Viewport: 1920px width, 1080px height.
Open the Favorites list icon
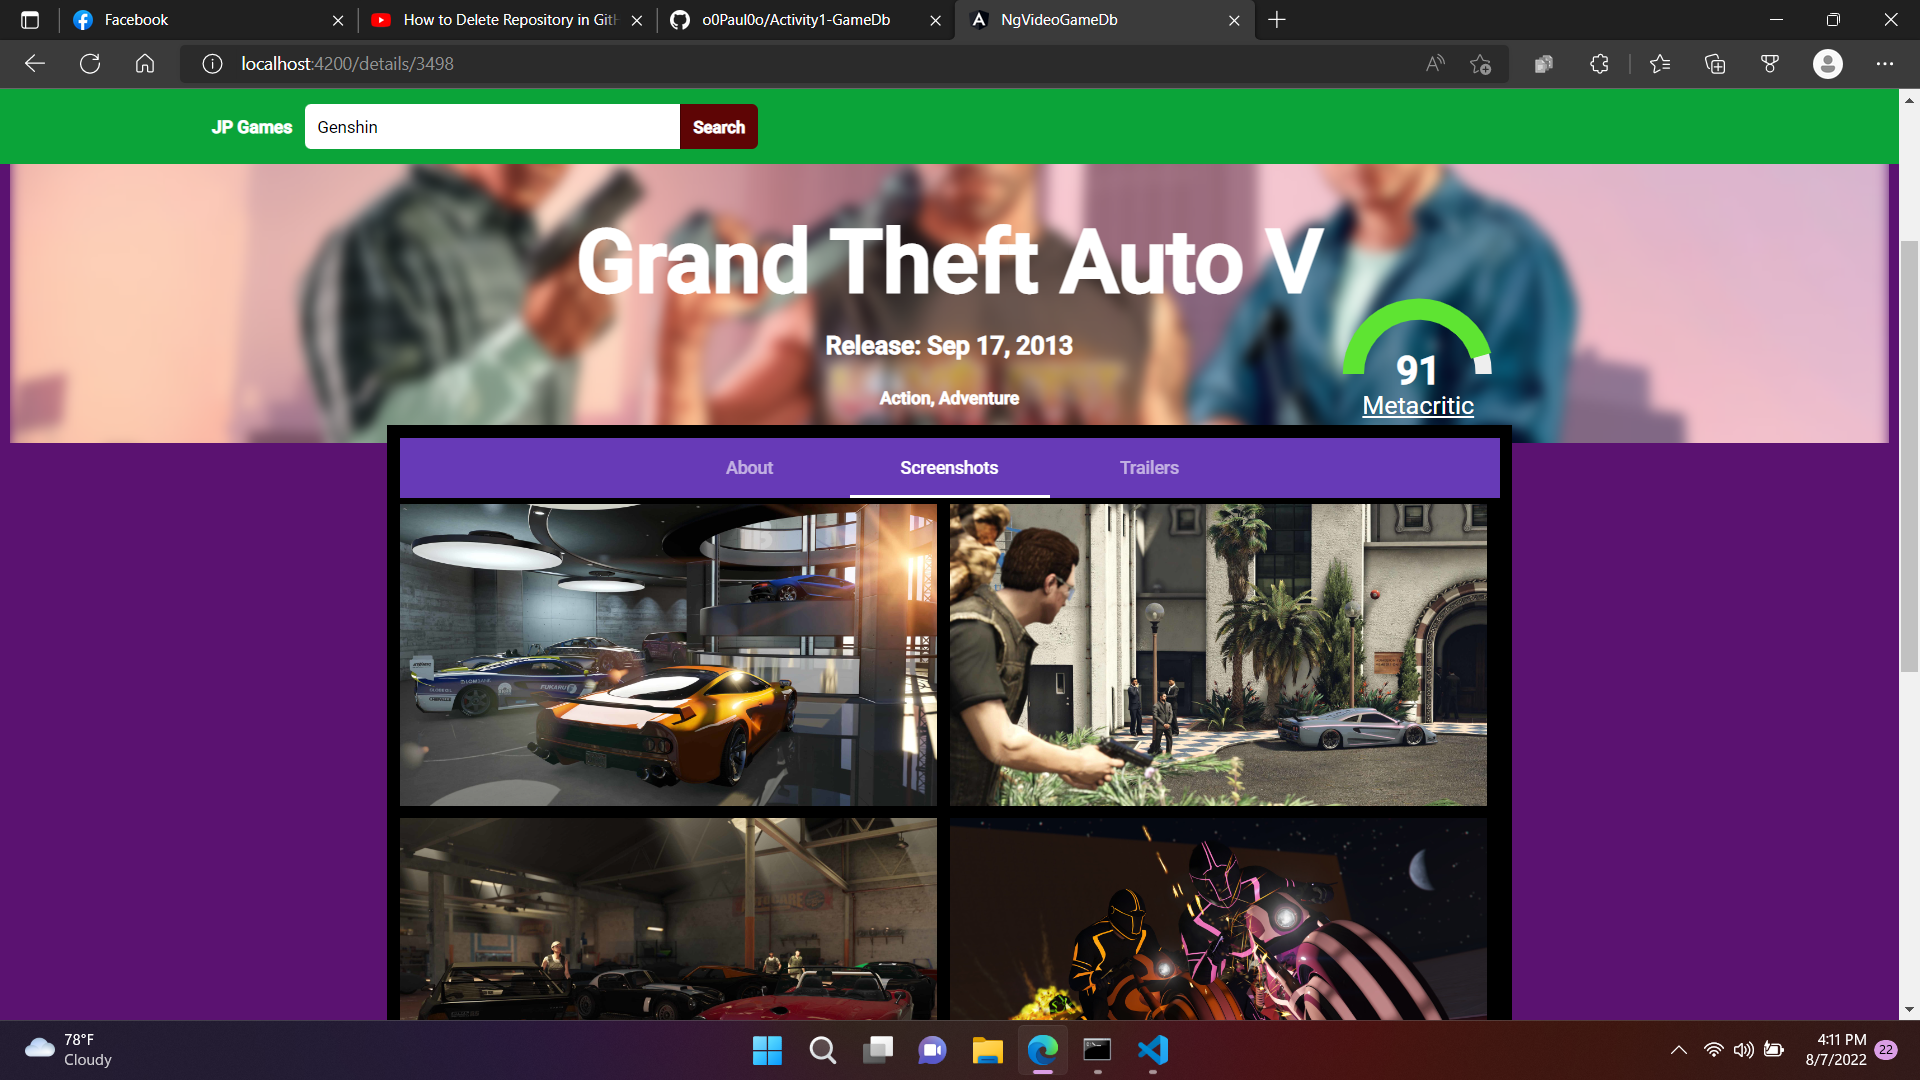[1660, 64]
